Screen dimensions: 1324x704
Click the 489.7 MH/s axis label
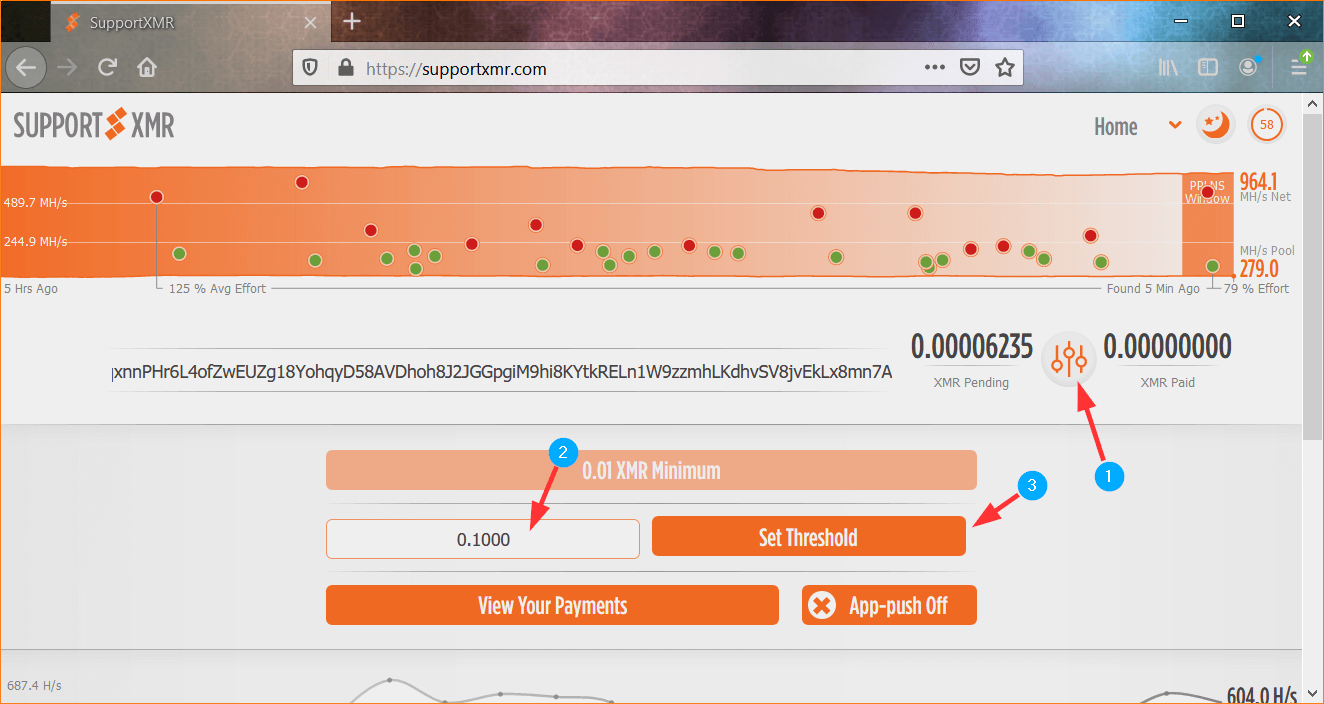35,203
